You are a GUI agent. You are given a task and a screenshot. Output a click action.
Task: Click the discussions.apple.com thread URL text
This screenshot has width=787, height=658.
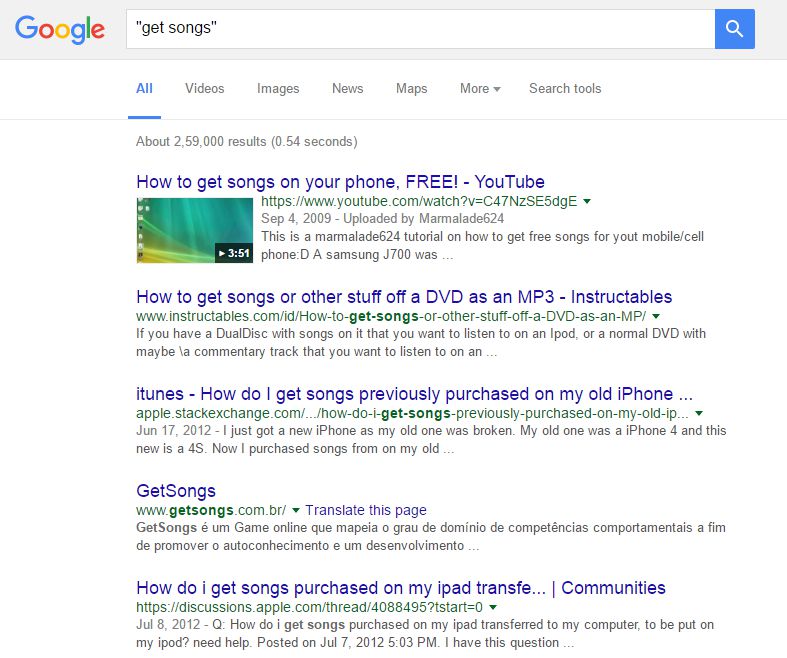pos(309,607)
